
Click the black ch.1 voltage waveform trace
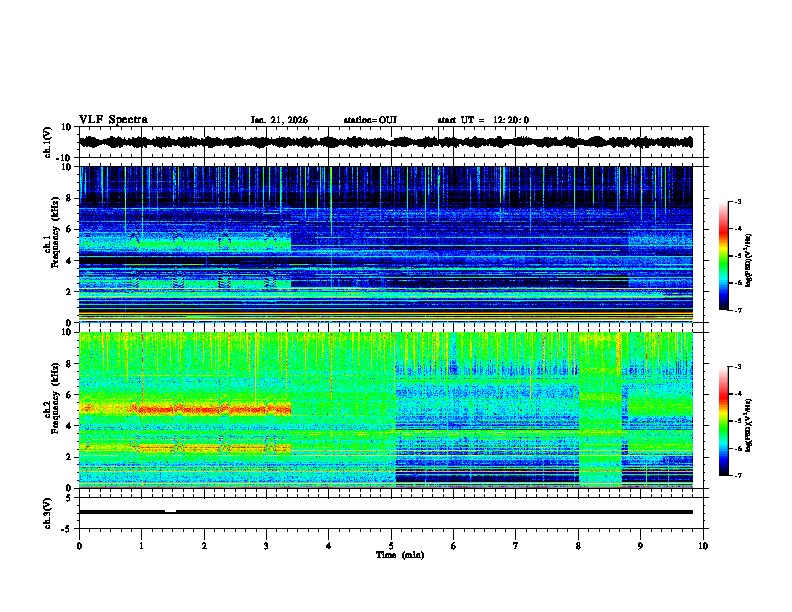pyautogui.click(x=386, y=142)
